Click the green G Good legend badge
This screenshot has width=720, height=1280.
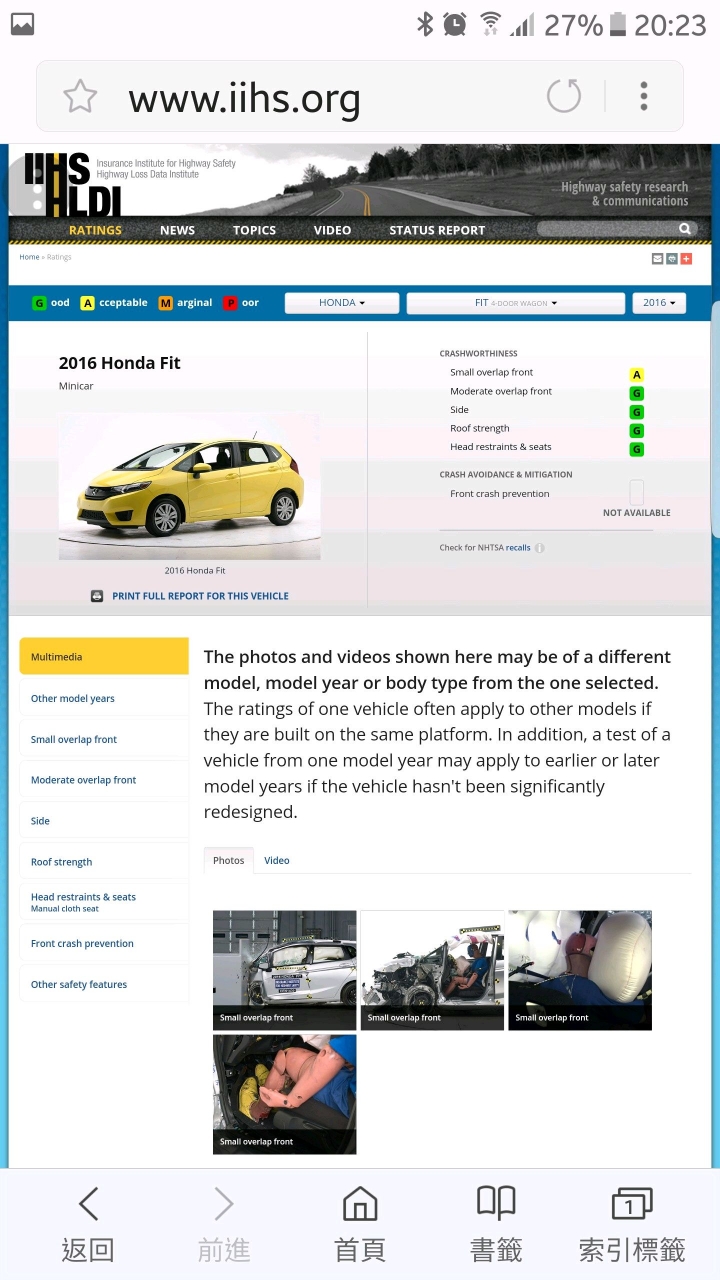click(39, 303)
